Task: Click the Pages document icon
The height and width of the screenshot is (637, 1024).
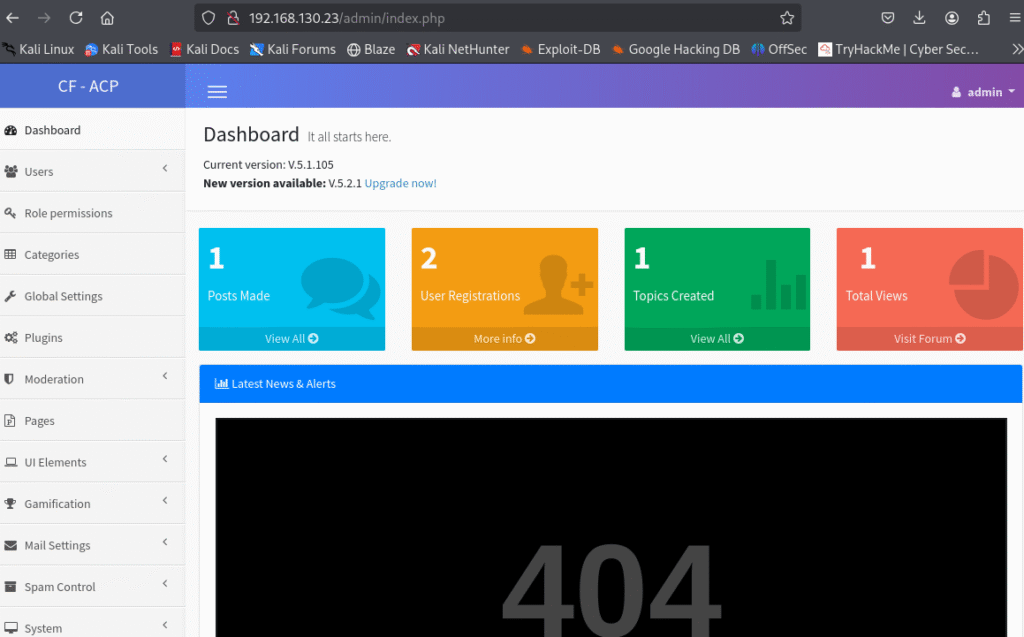Action: pyautogui.click(x=11, y=421)
